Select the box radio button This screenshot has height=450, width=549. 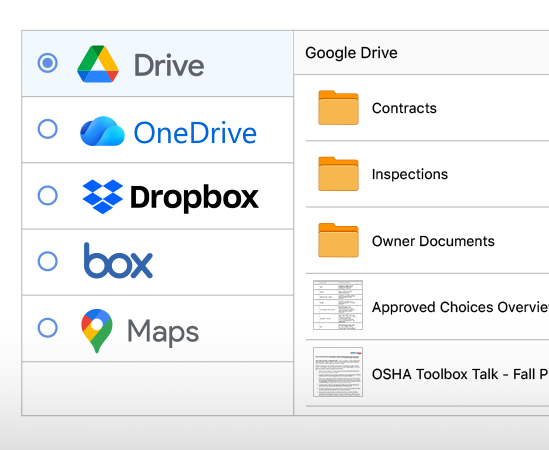[48, 261]
